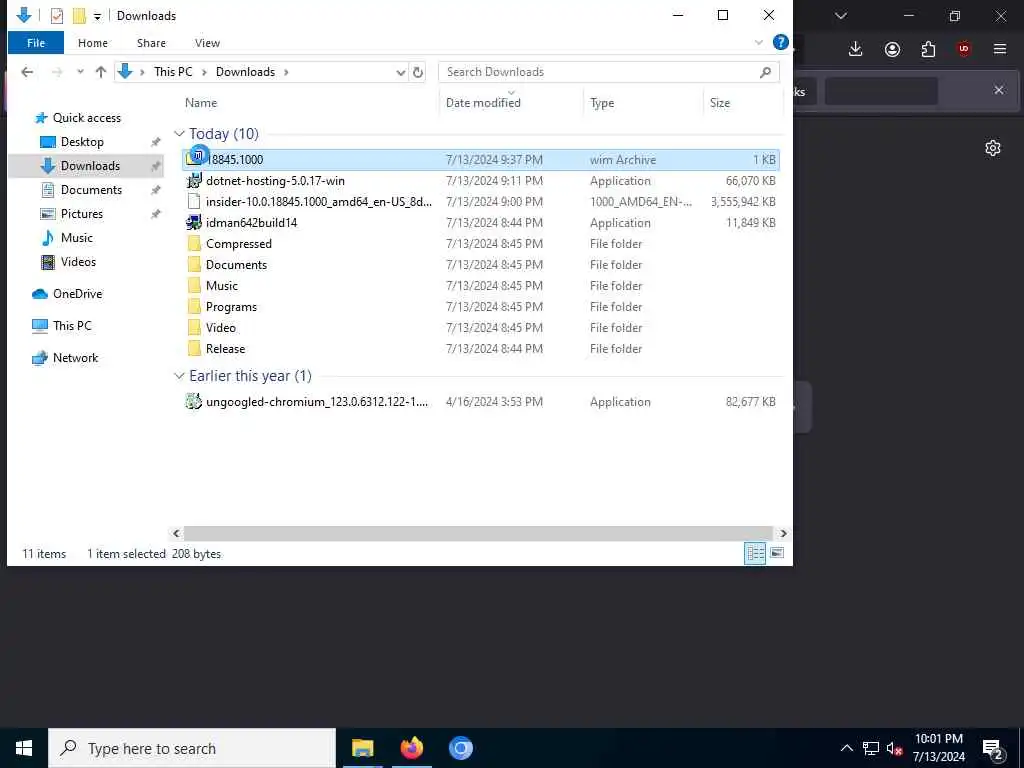
Task: Open Firefox downloads panel icon
Action: (x=856, y=49)
